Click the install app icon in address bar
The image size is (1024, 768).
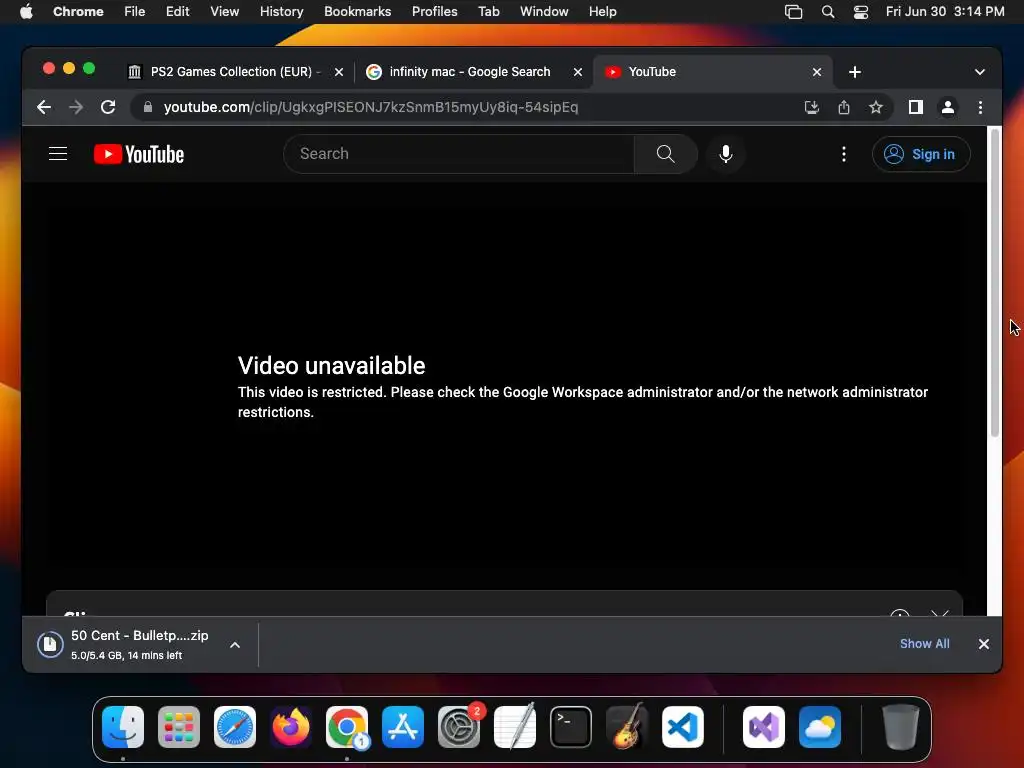(812, 107)
